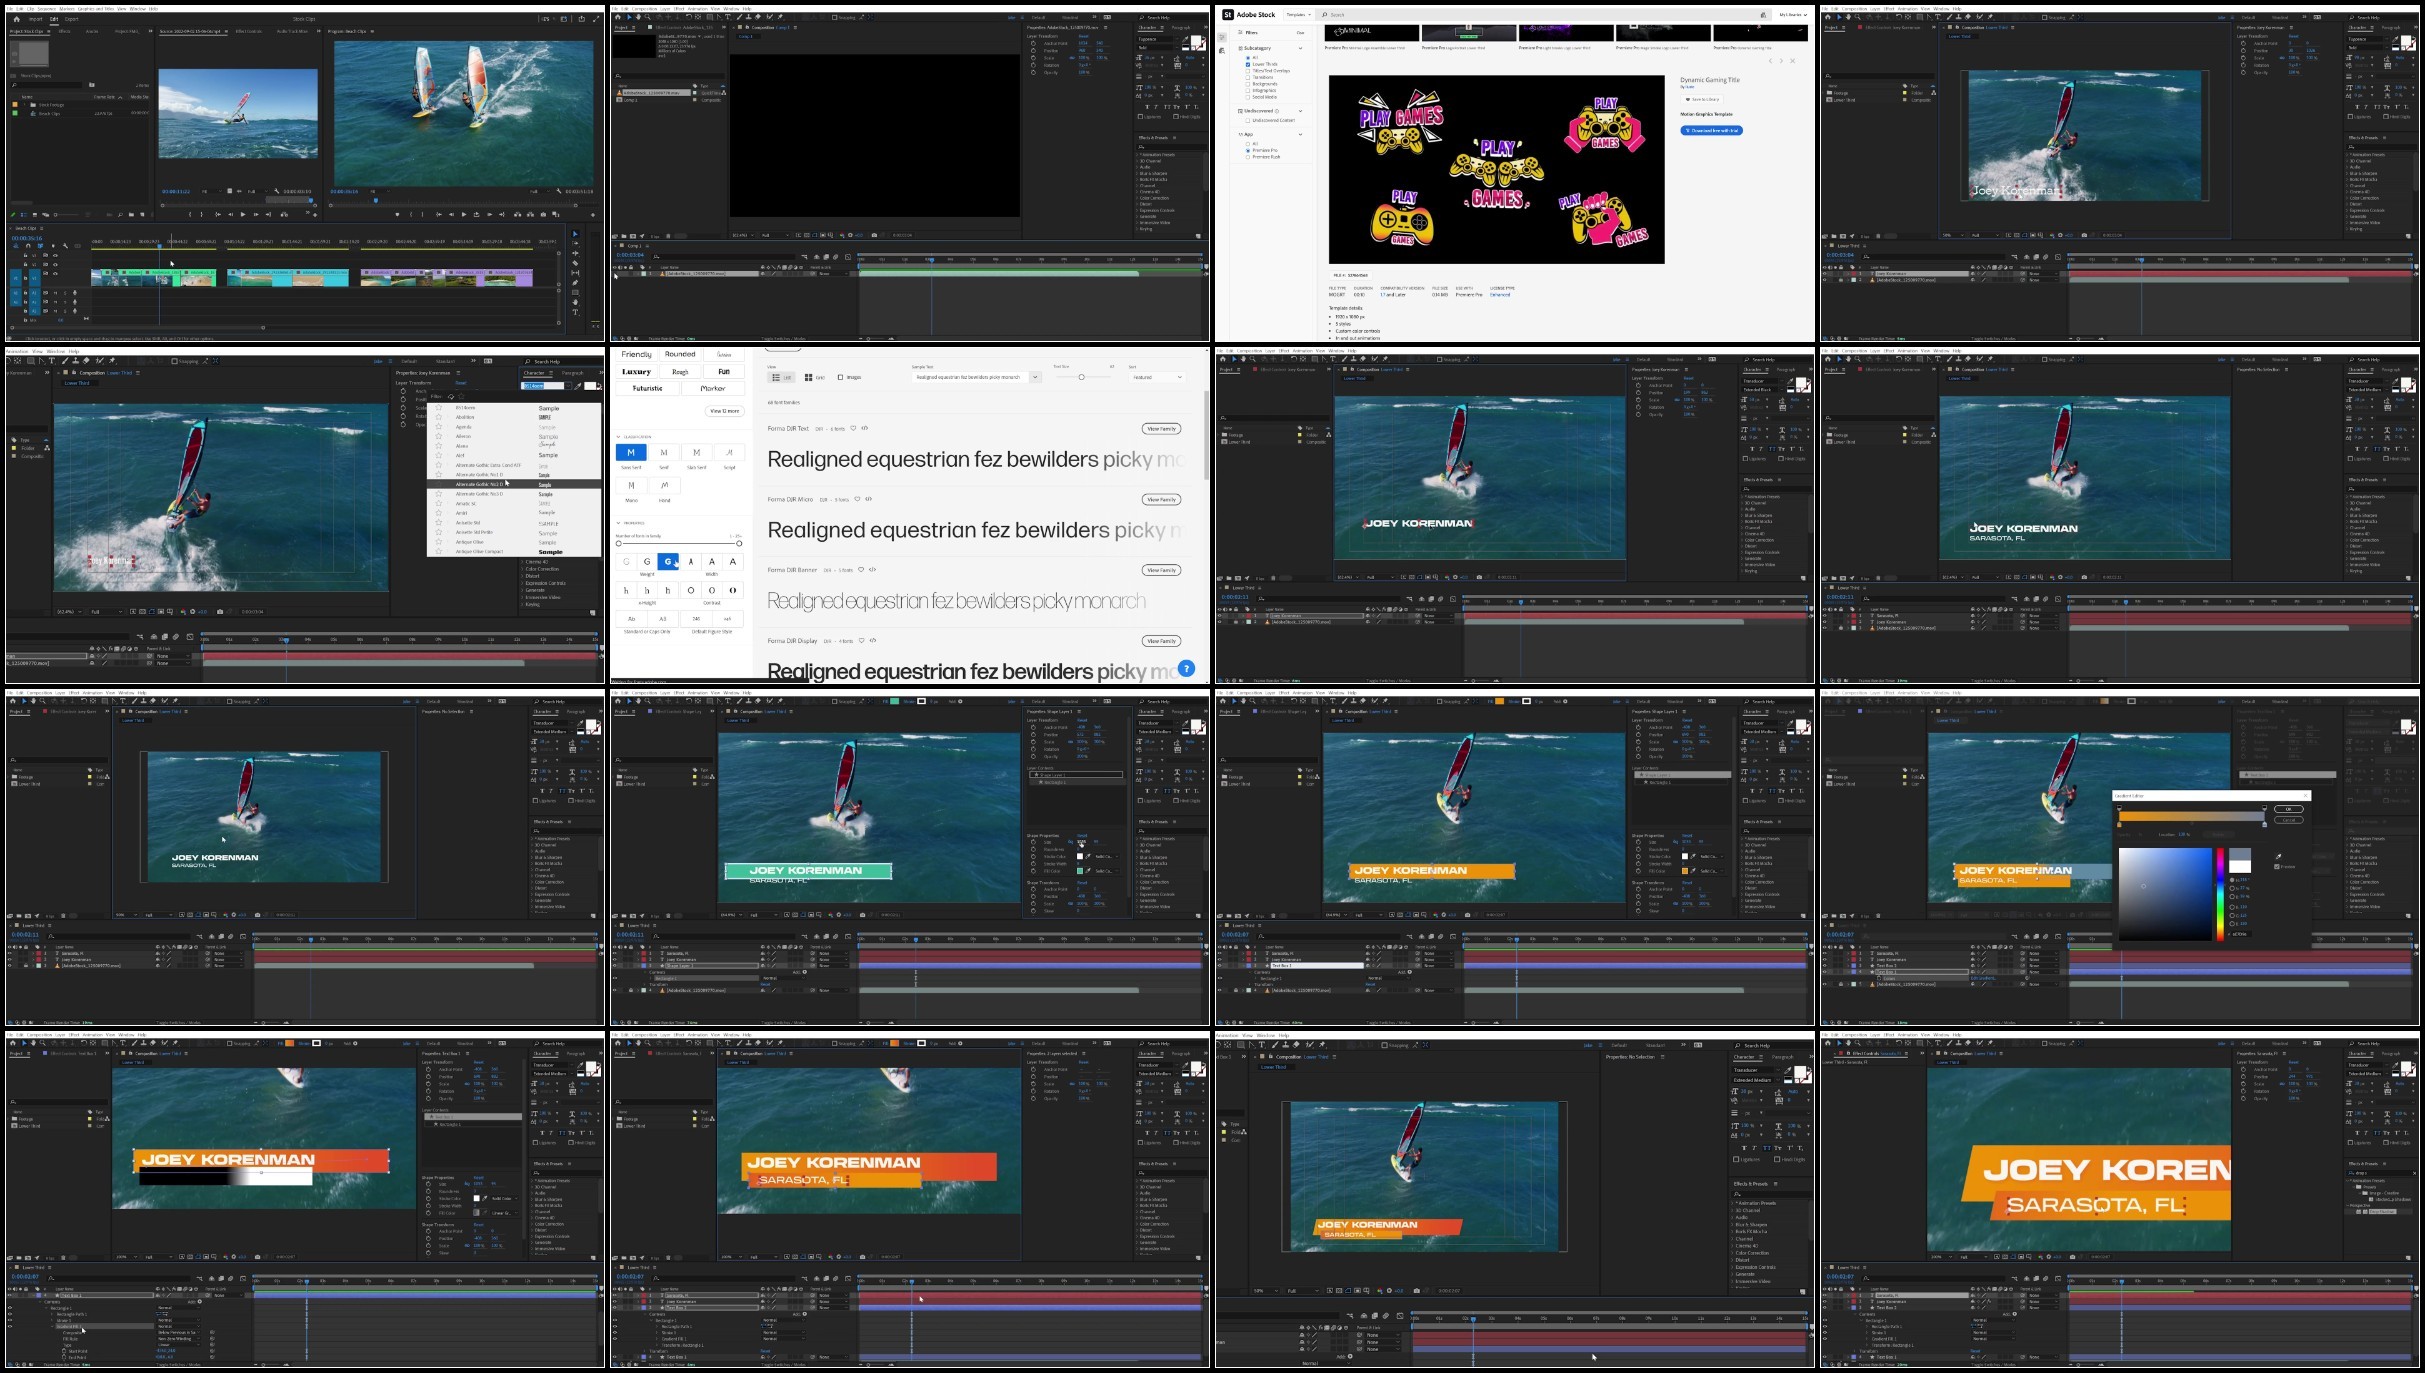Open the Featured sort dropdown
This screenshot has width=2425, height=1373.
pos(1157,377)
